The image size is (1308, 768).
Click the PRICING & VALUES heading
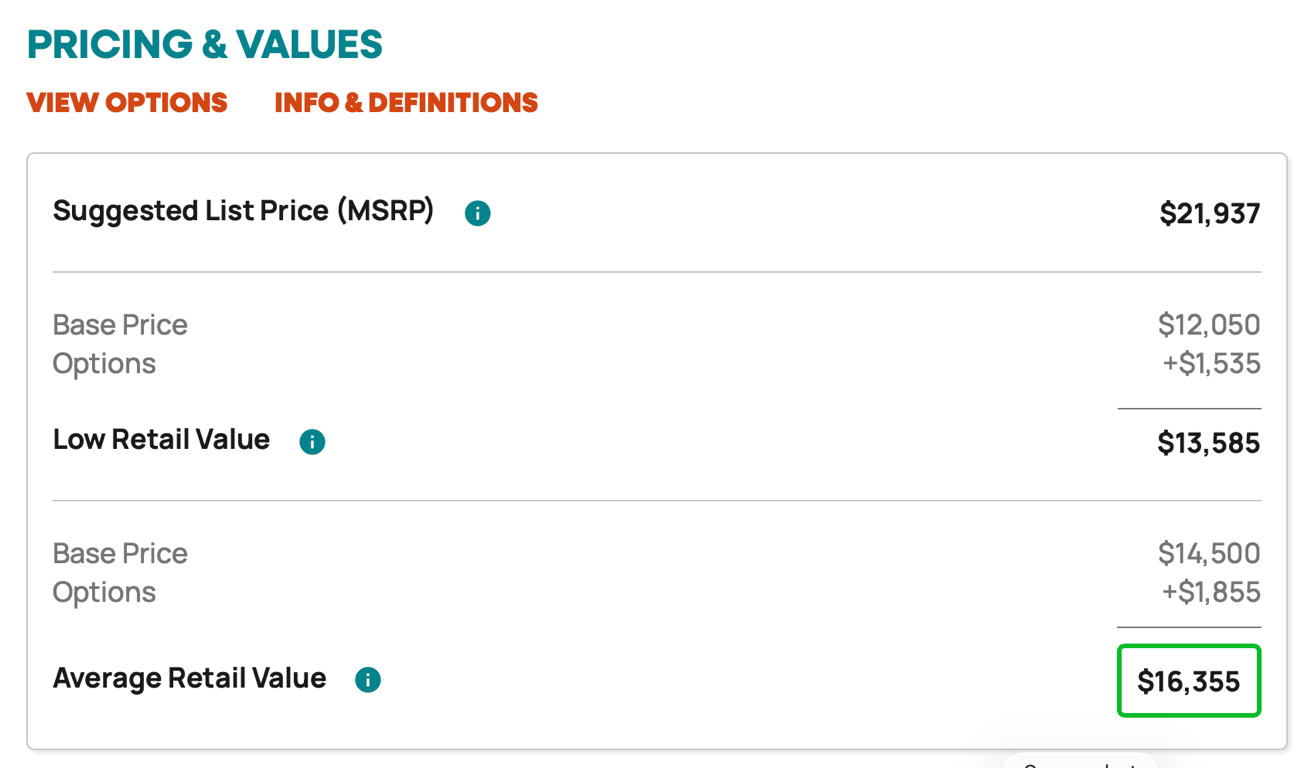click(x=205, y=45)
